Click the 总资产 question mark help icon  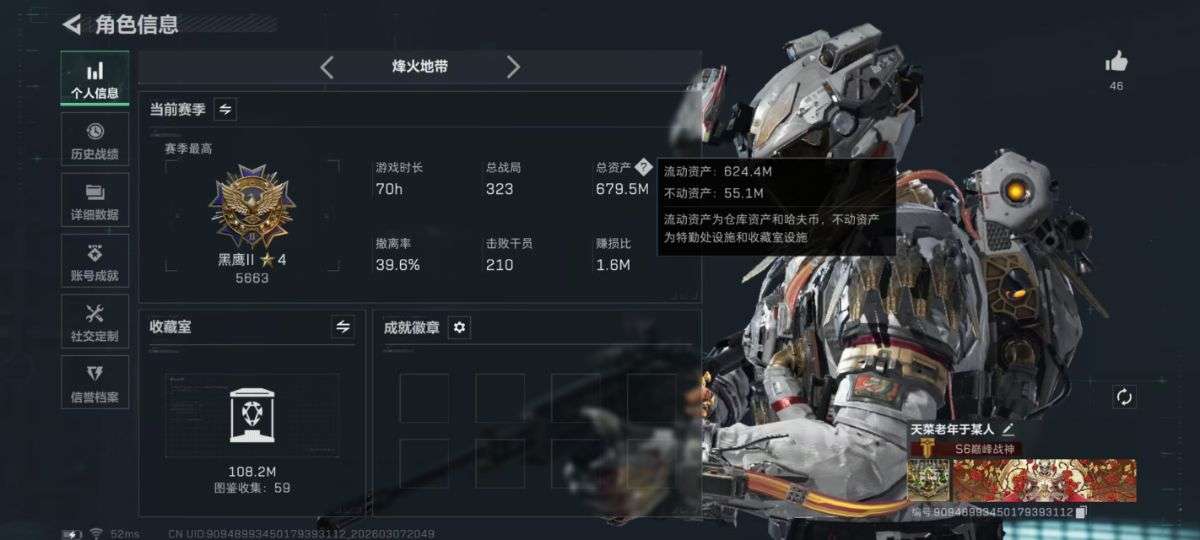pyautogui.click(x=643, y=166)
